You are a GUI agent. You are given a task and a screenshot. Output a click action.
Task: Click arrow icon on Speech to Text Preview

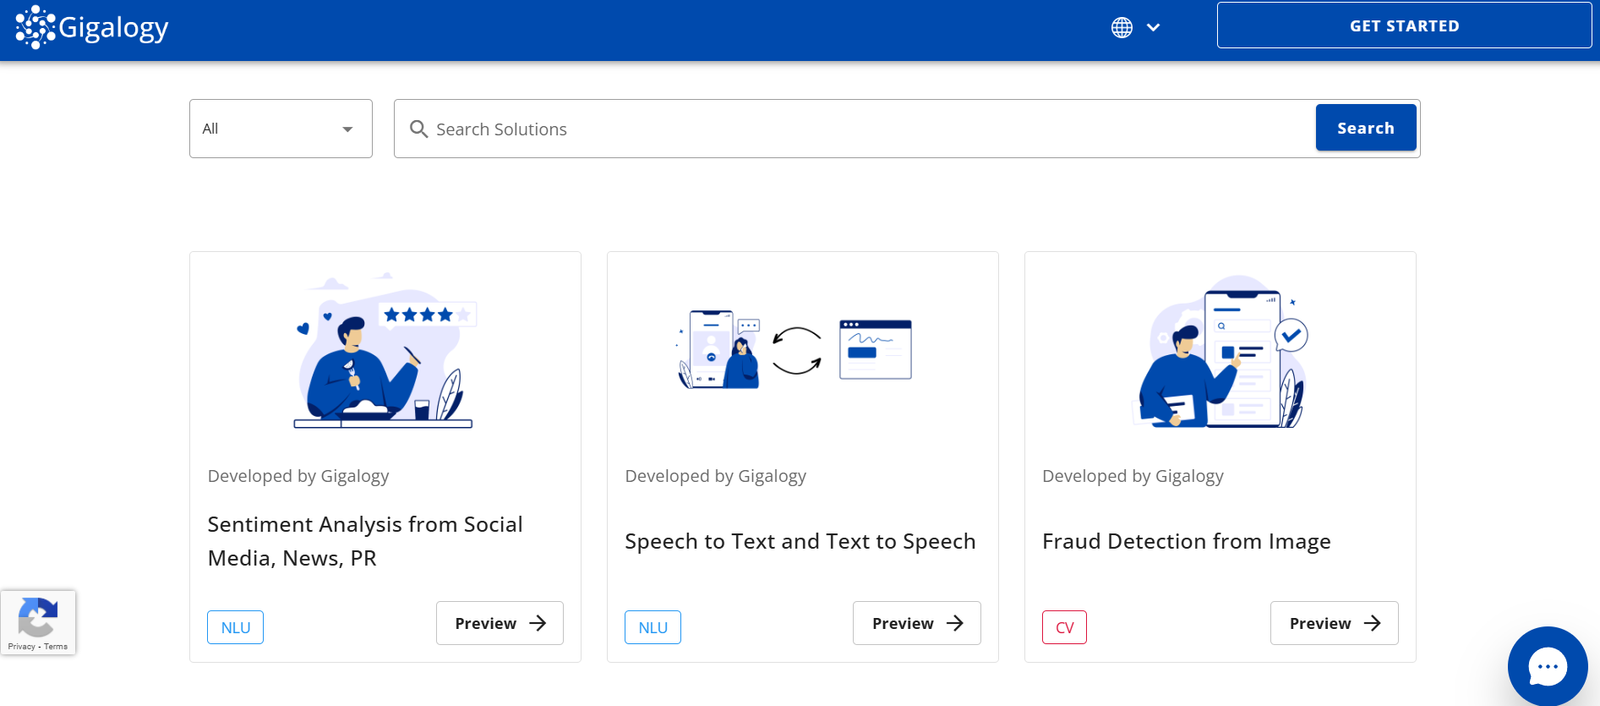pos(955,623)
